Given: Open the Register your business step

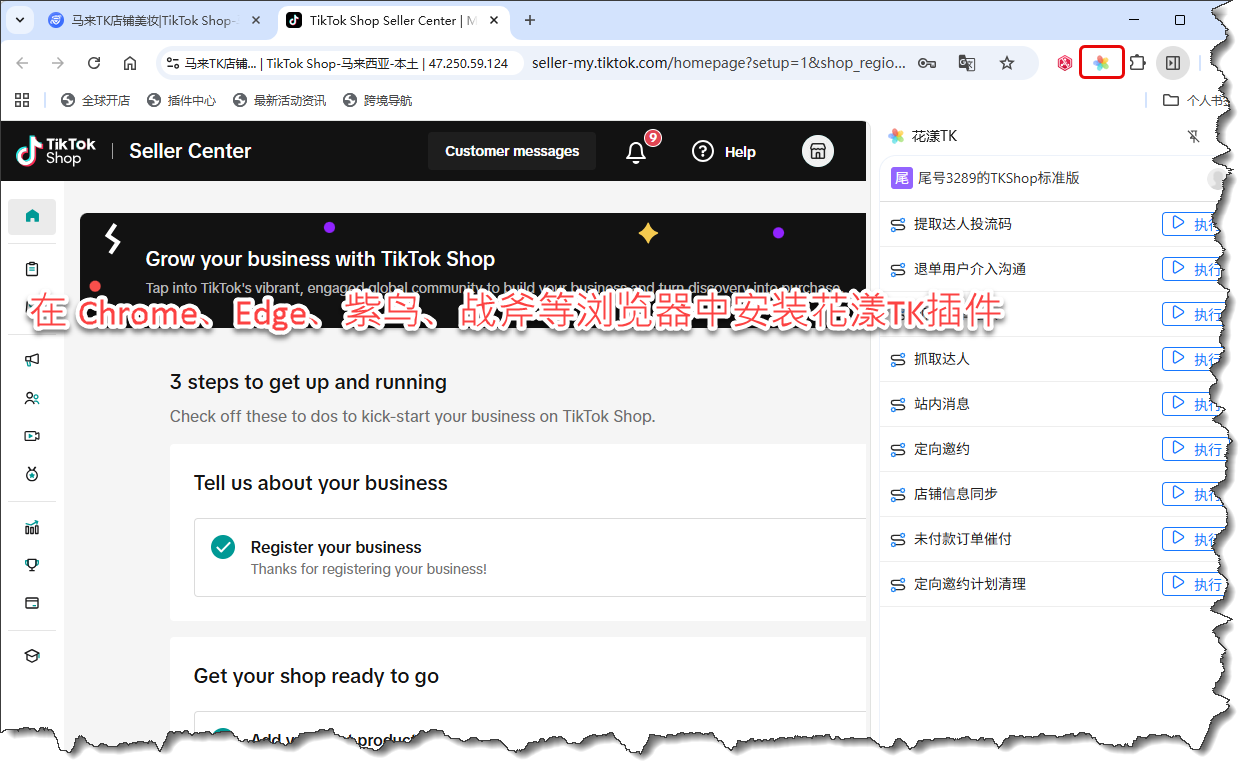Looking at the screenshot, I should pyautogui.click(x=530, y=557).
